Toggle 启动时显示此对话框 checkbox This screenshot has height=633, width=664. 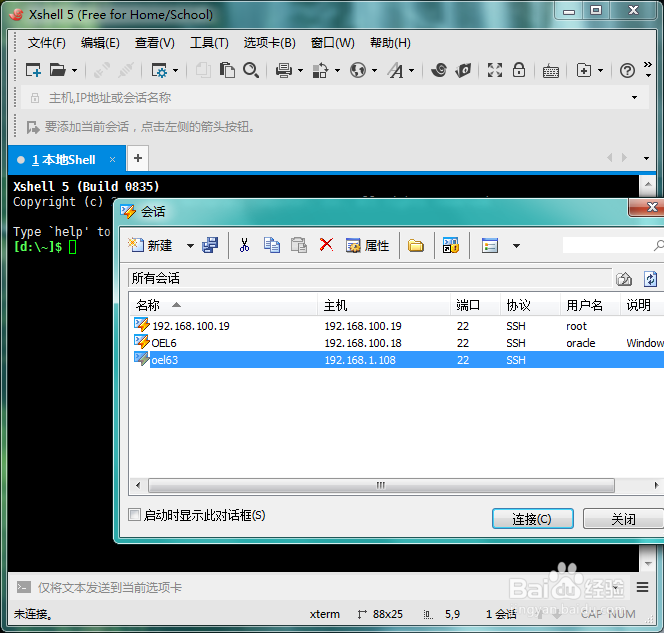(x=134, y=515)
